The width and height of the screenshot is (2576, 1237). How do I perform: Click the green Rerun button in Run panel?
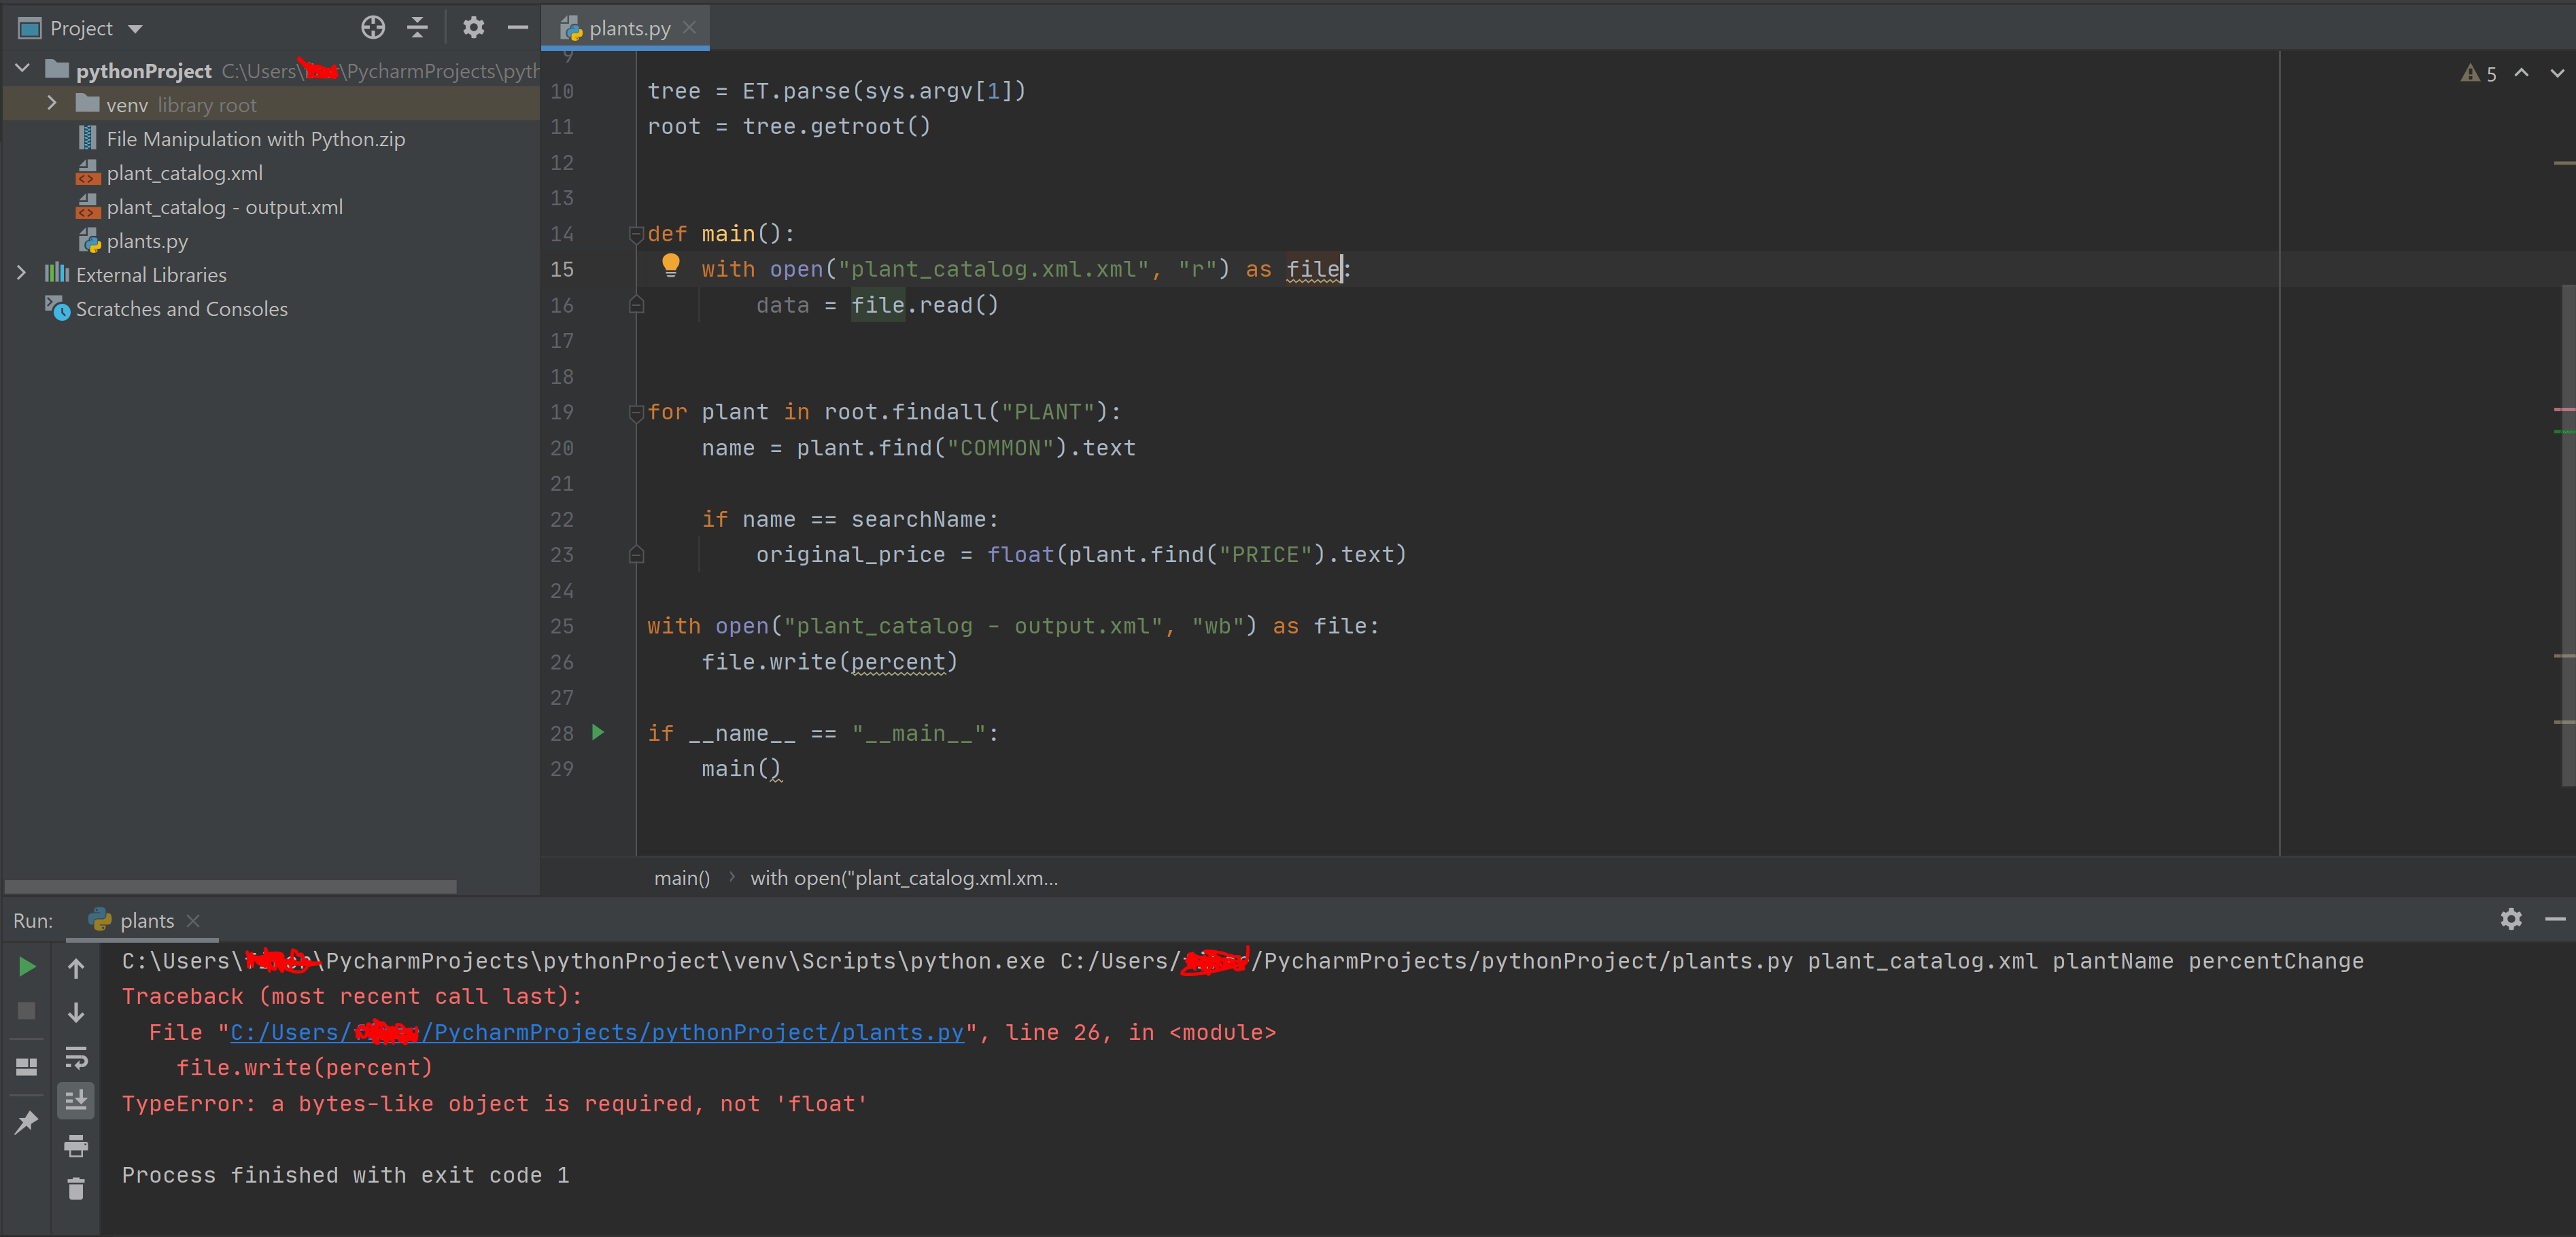pyautogui.click(x=27, y=967)
